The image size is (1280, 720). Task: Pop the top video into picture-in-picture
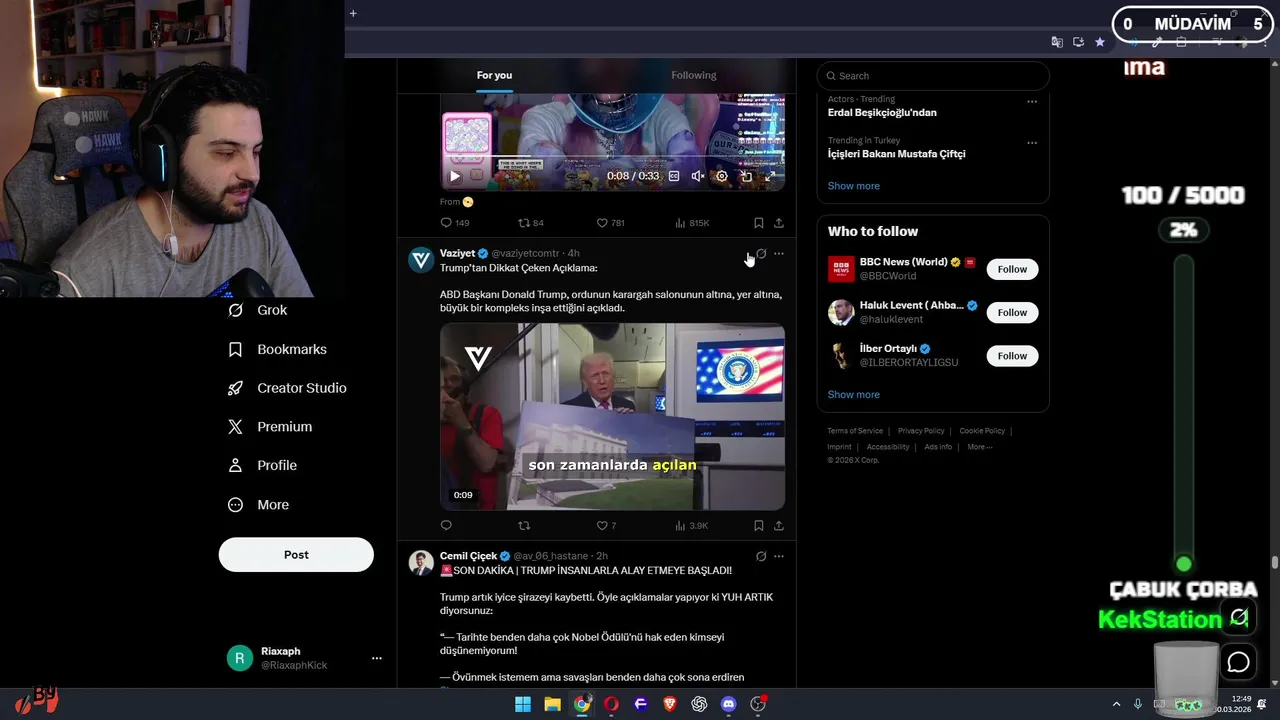coord(746,176)
